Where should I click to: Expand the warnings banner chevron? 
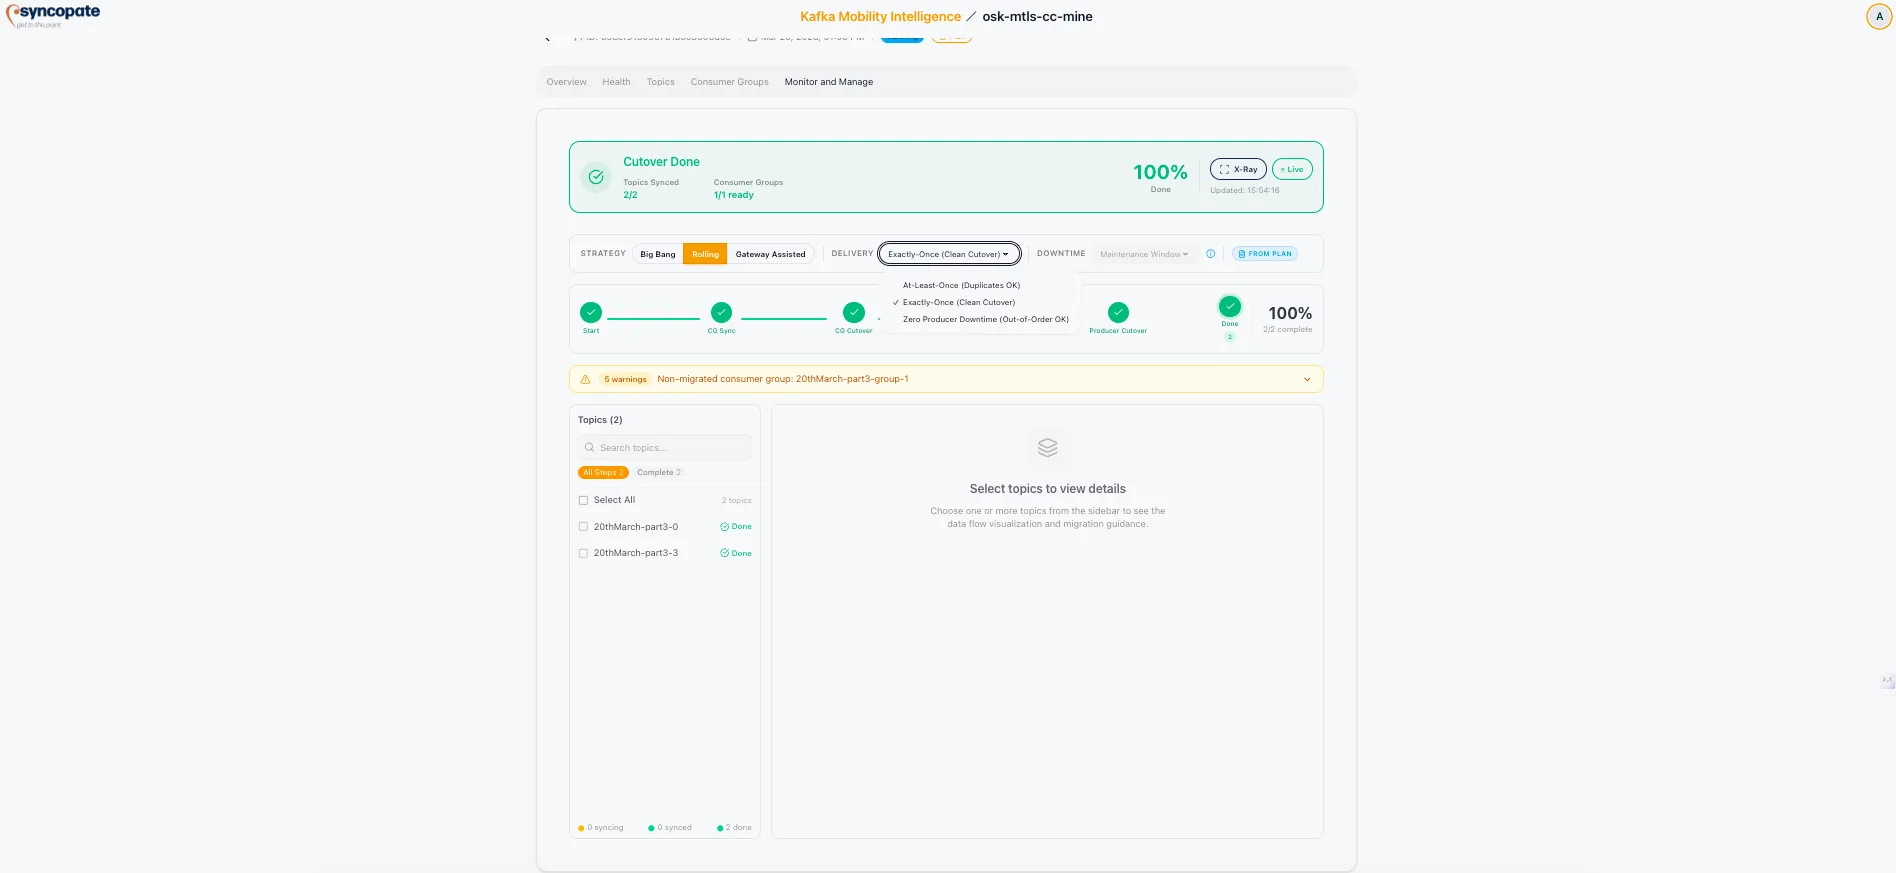[x=1307, y=379]
